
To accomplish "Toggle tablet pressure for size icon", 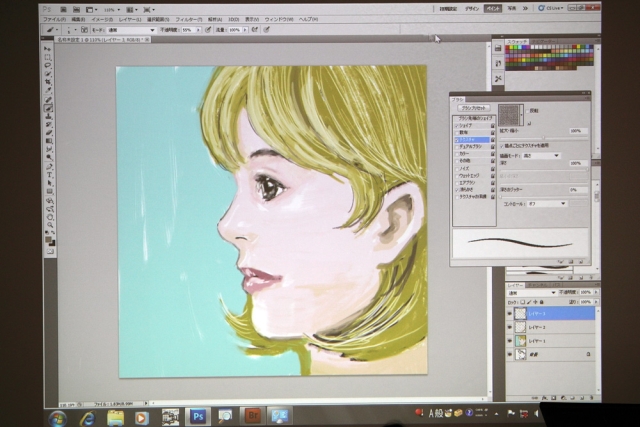I will [267, 29].
